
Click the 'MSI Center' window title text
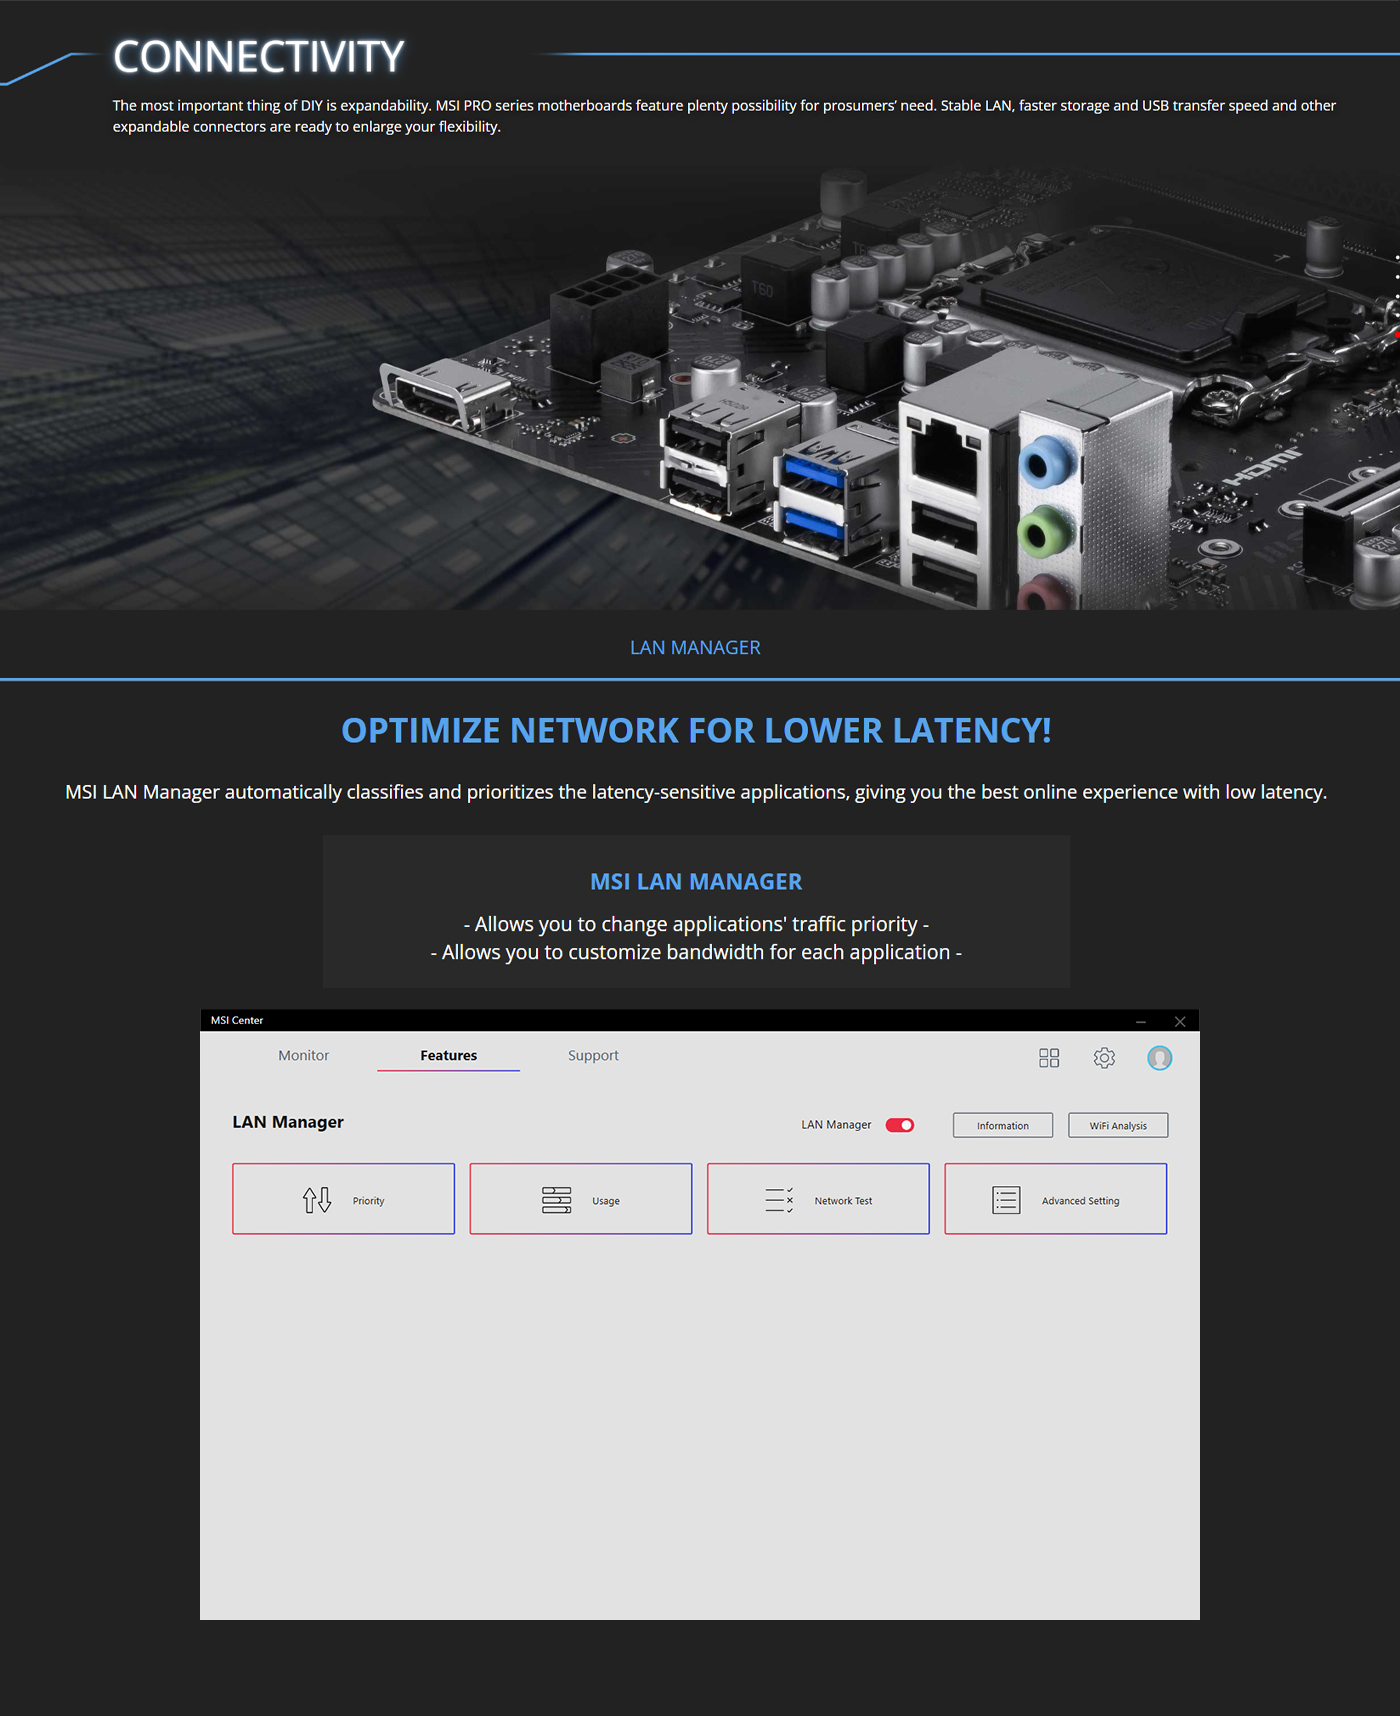(x=237, y=1020)
